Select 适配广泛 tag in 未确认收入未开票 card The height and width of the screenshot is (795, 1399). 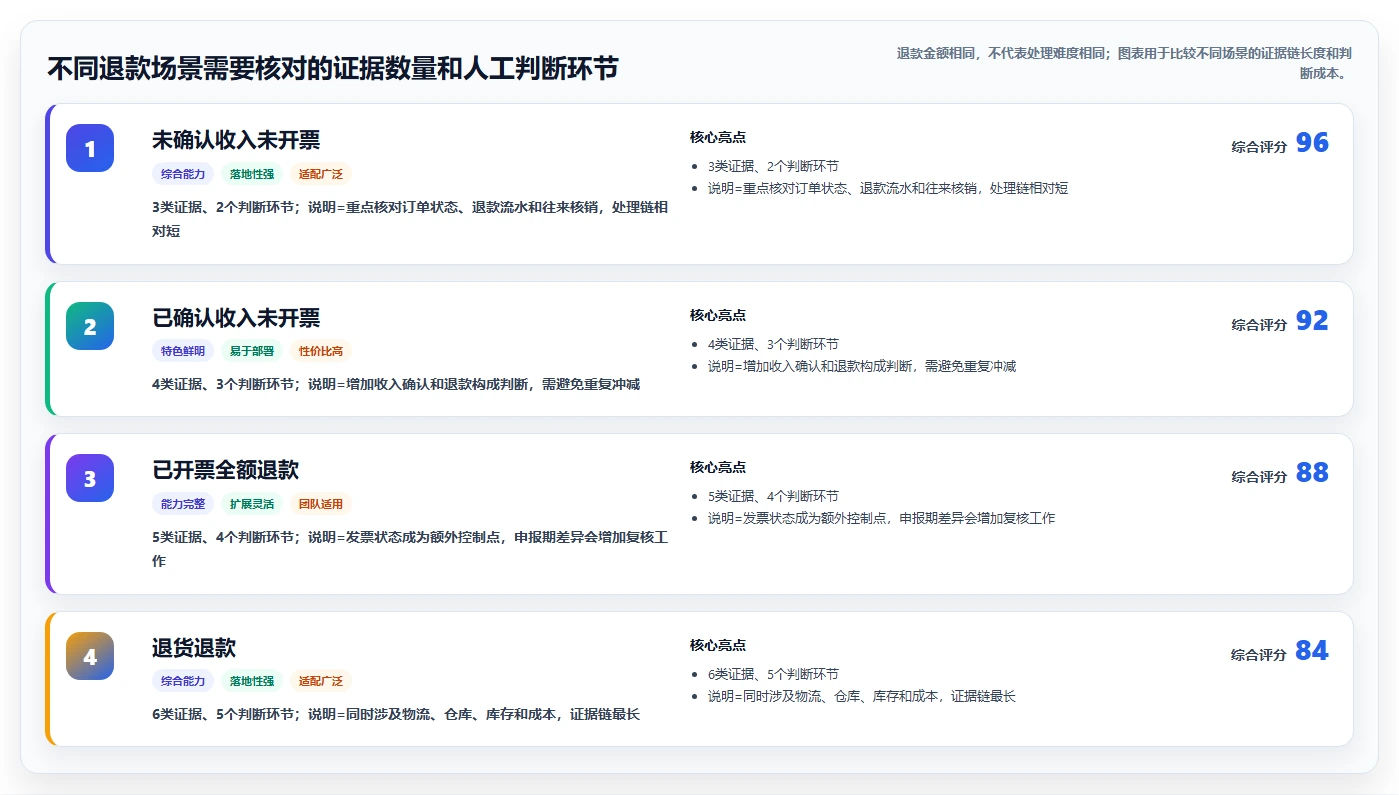[x=321, y=174]
